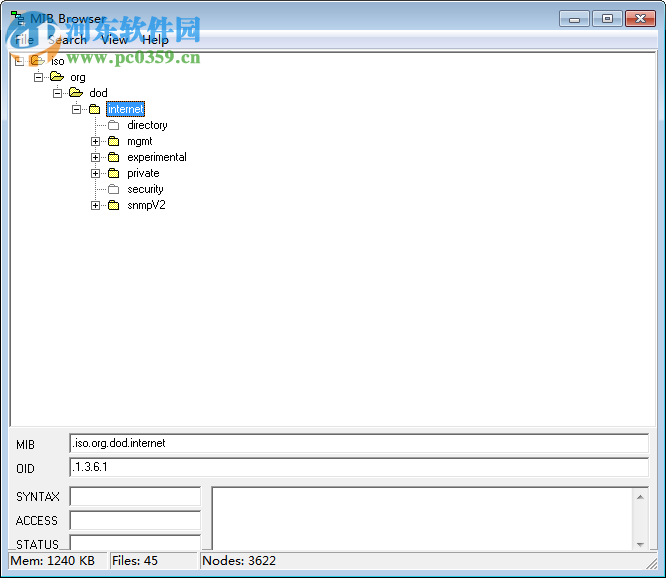
Task: Select the security tree label
Action: (145, 189)
